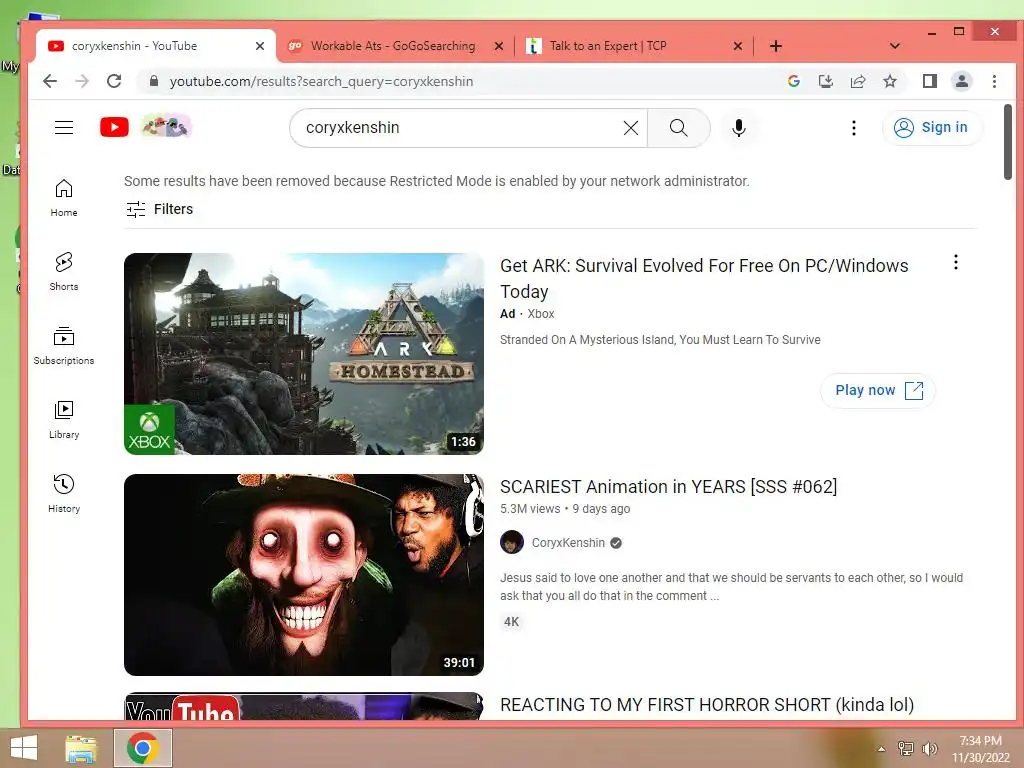Image resolution: width=1024 pixels, height=768 pixels.
Task: Close the Workable Ats tab
Action: [x=498, y=46]
